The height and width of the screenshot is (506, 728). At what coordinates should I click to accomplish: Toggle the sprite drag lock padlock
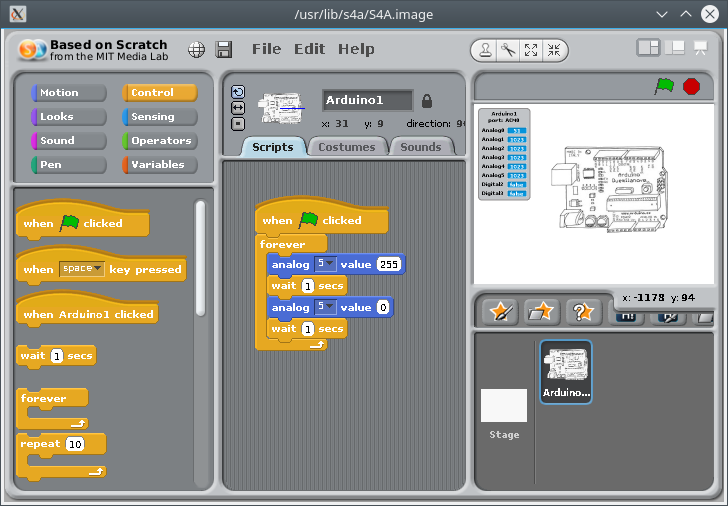[427, 101]
